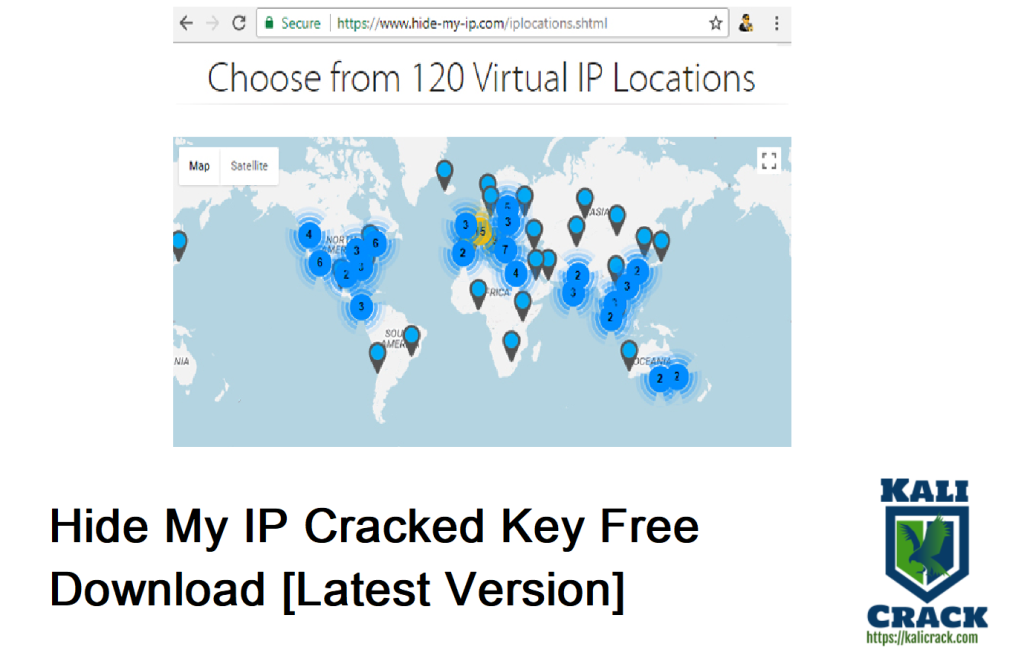
Task: Select the '4' cluster in western North America
Action: (x=309, y=234)
